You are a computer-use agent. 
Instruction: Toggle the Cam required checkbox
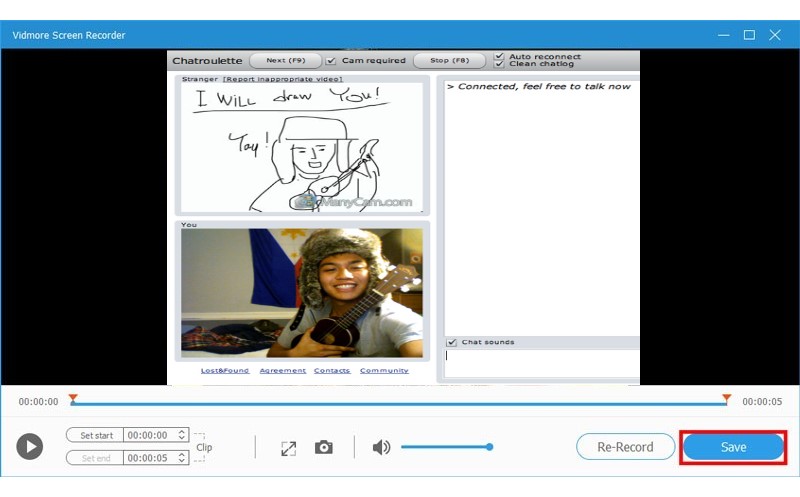(x=331, y=61)
